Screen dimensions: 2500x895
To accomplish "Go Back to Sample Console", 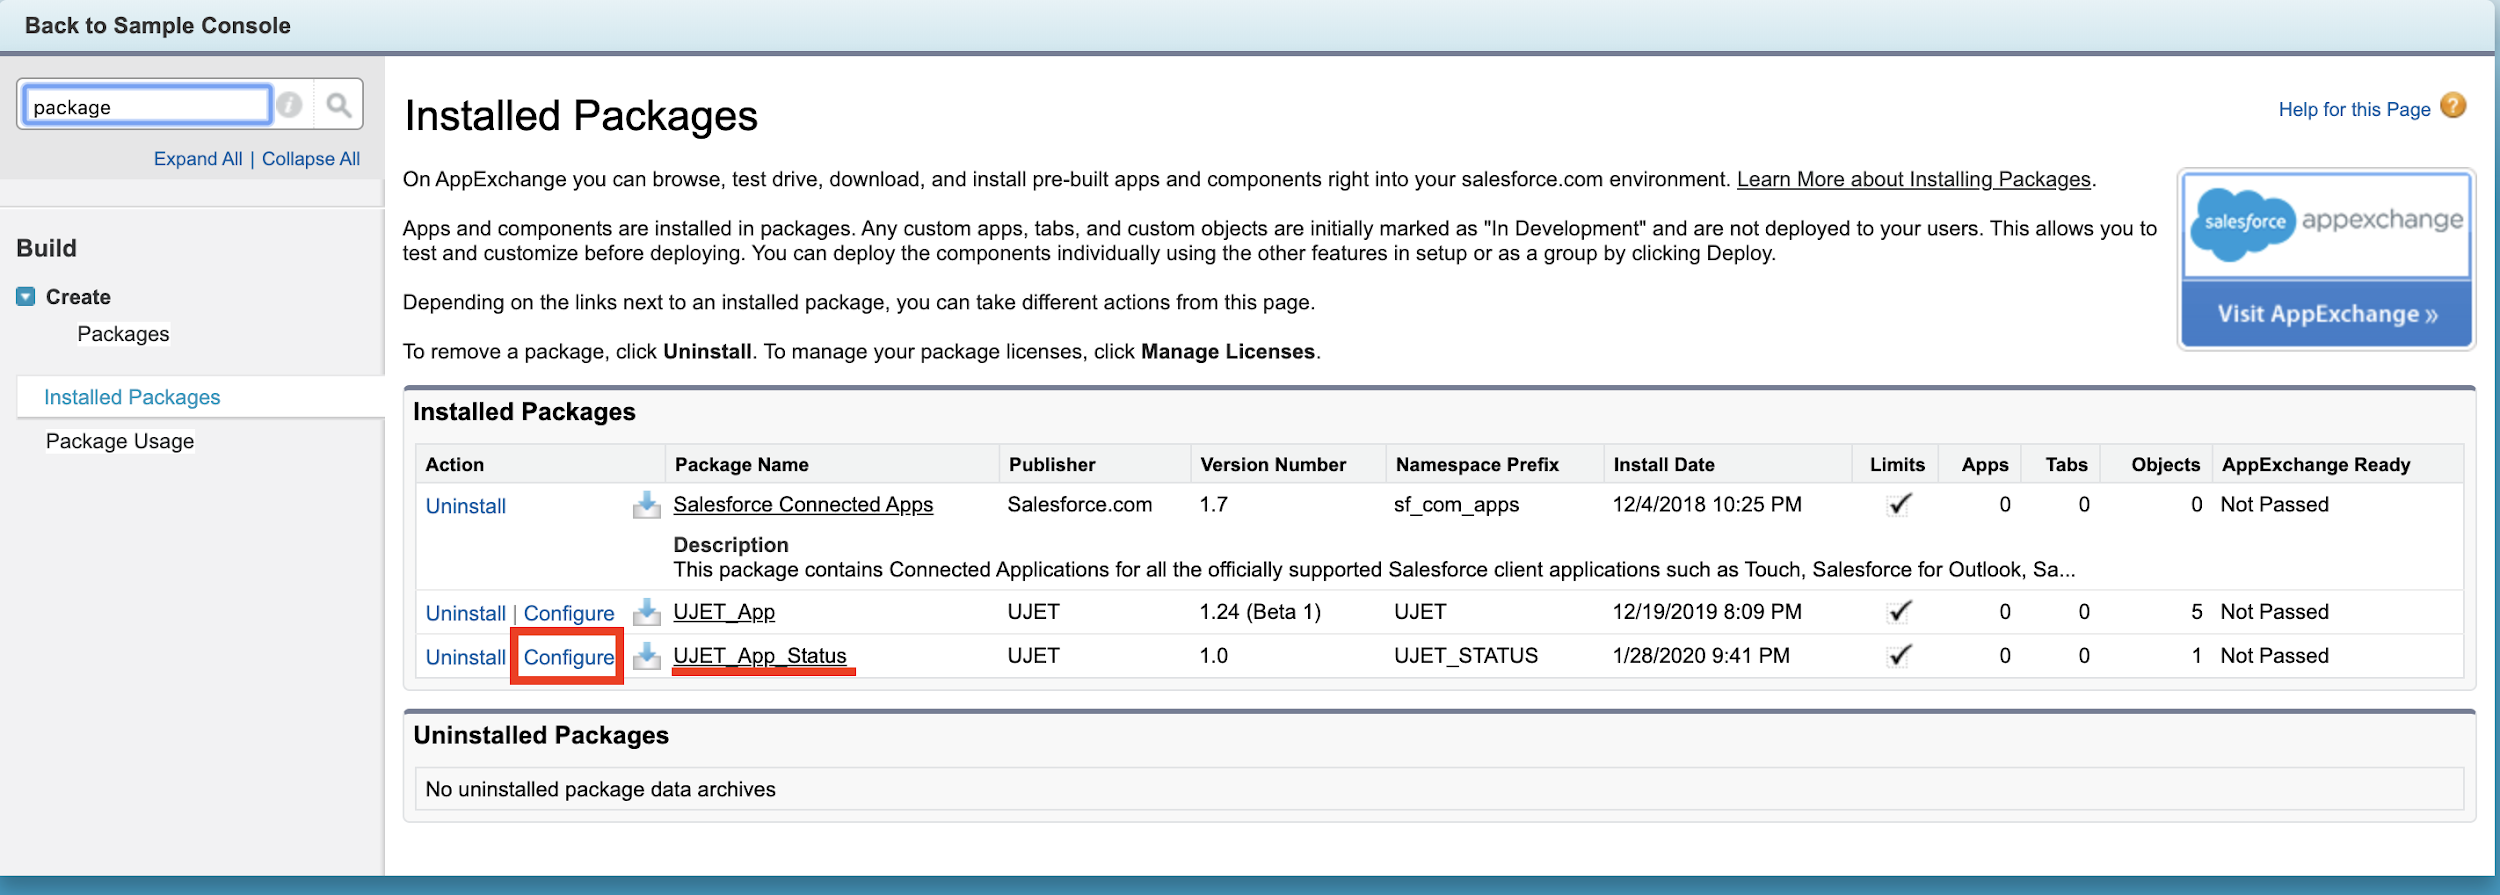I will click(x=158, y=26).
